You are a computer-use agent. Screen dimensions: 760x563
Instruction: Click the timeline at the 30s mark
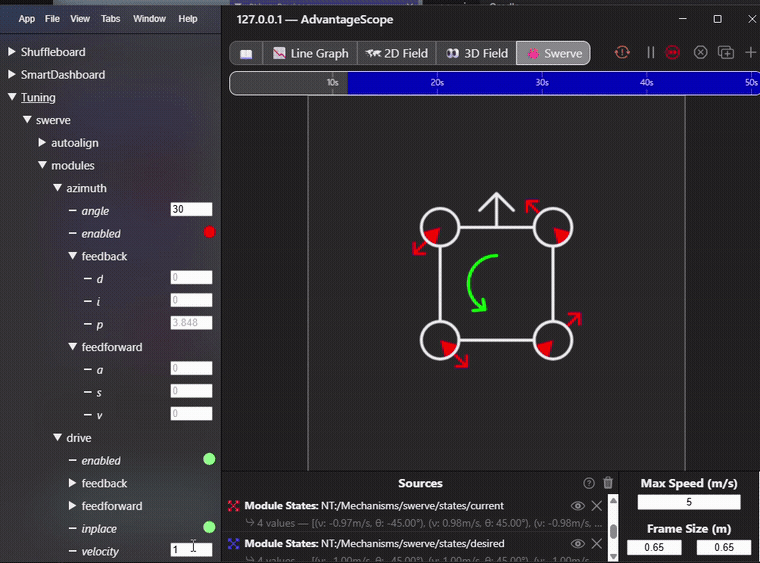point(542,83)
